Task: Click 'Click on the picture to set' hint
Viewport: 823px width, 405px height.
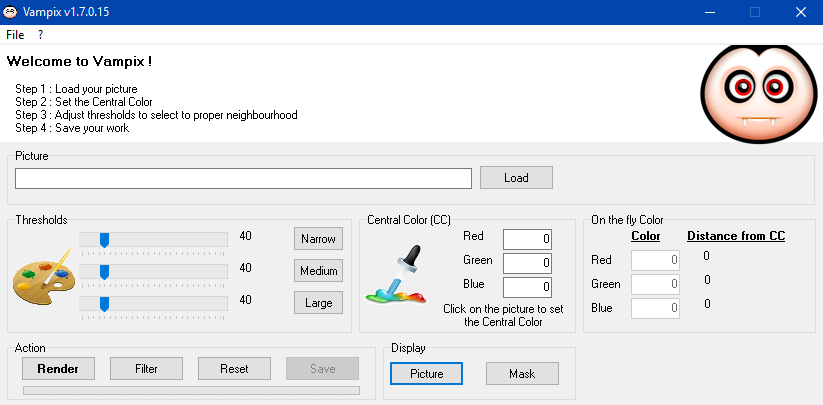Action: tap(503, 308)
